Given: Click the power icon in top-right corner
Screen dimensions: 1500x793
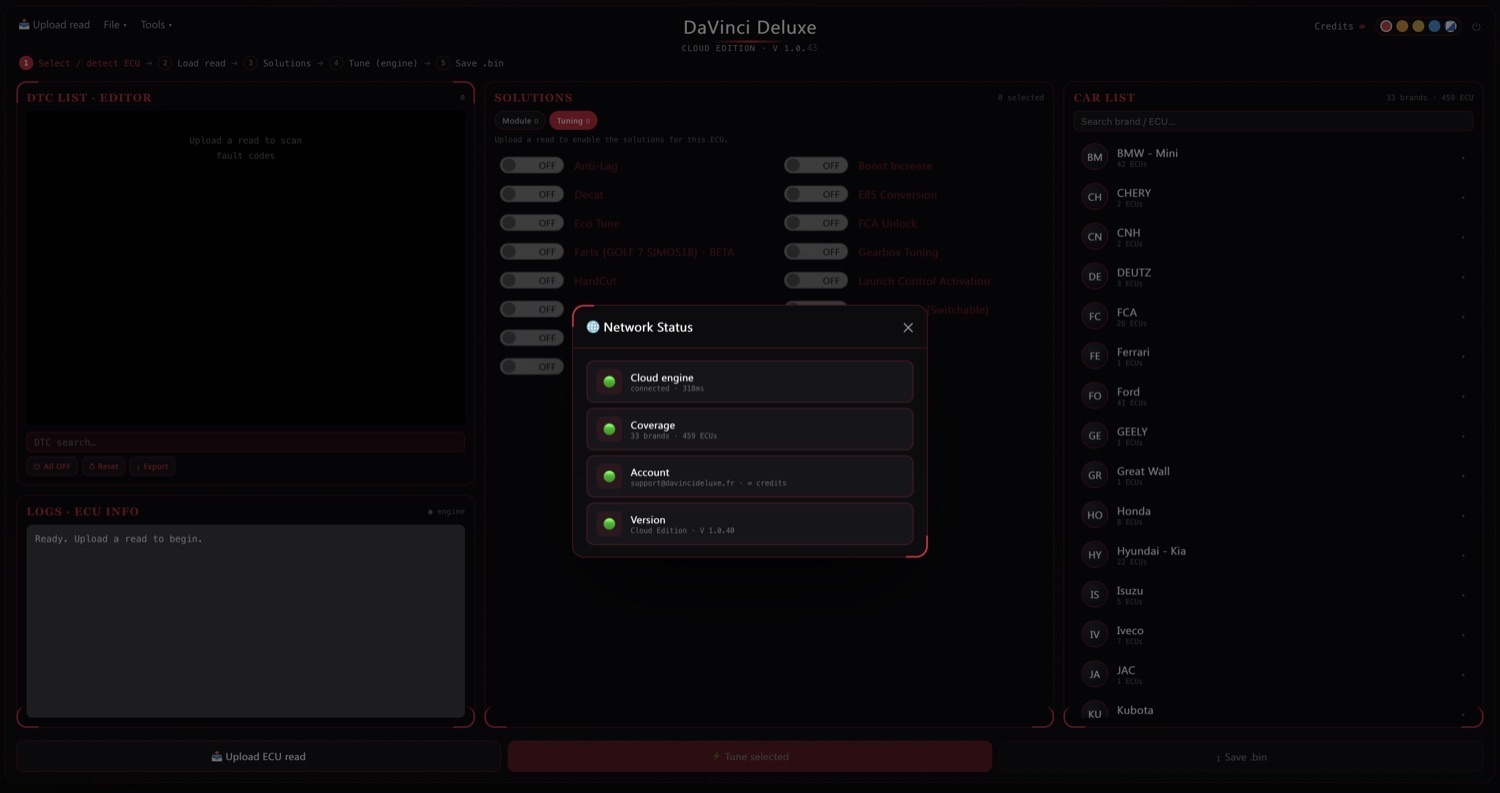Looking at the screenshot, I should tap(1476, 27).
